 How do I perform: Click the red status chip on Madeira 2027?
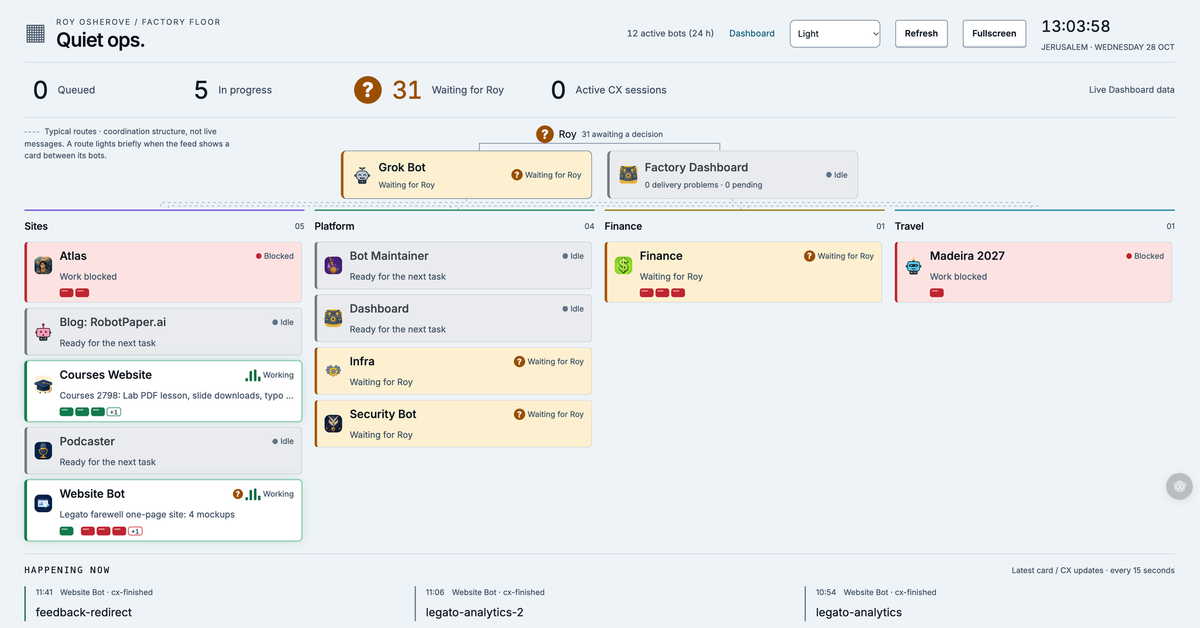937,293
